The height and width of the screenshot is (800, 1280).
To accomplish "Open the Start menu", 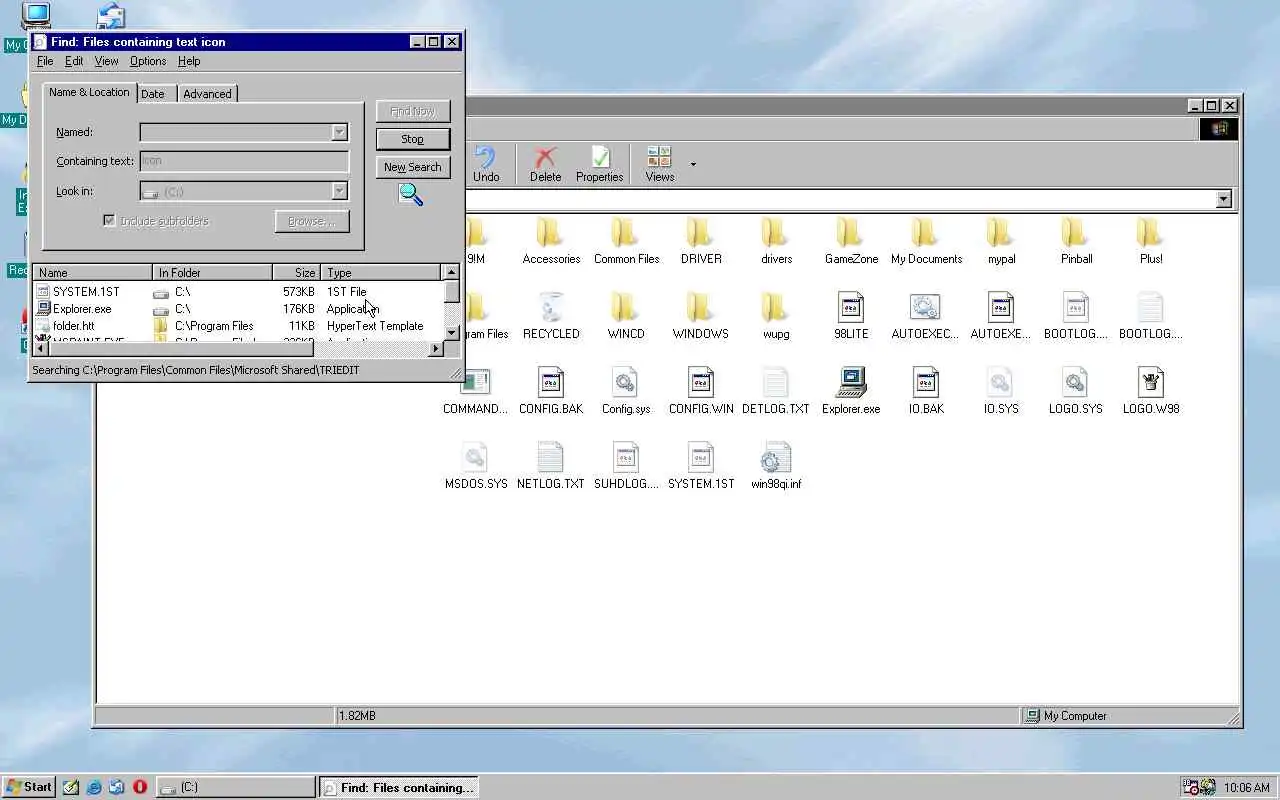I will (x=29, y=787).
